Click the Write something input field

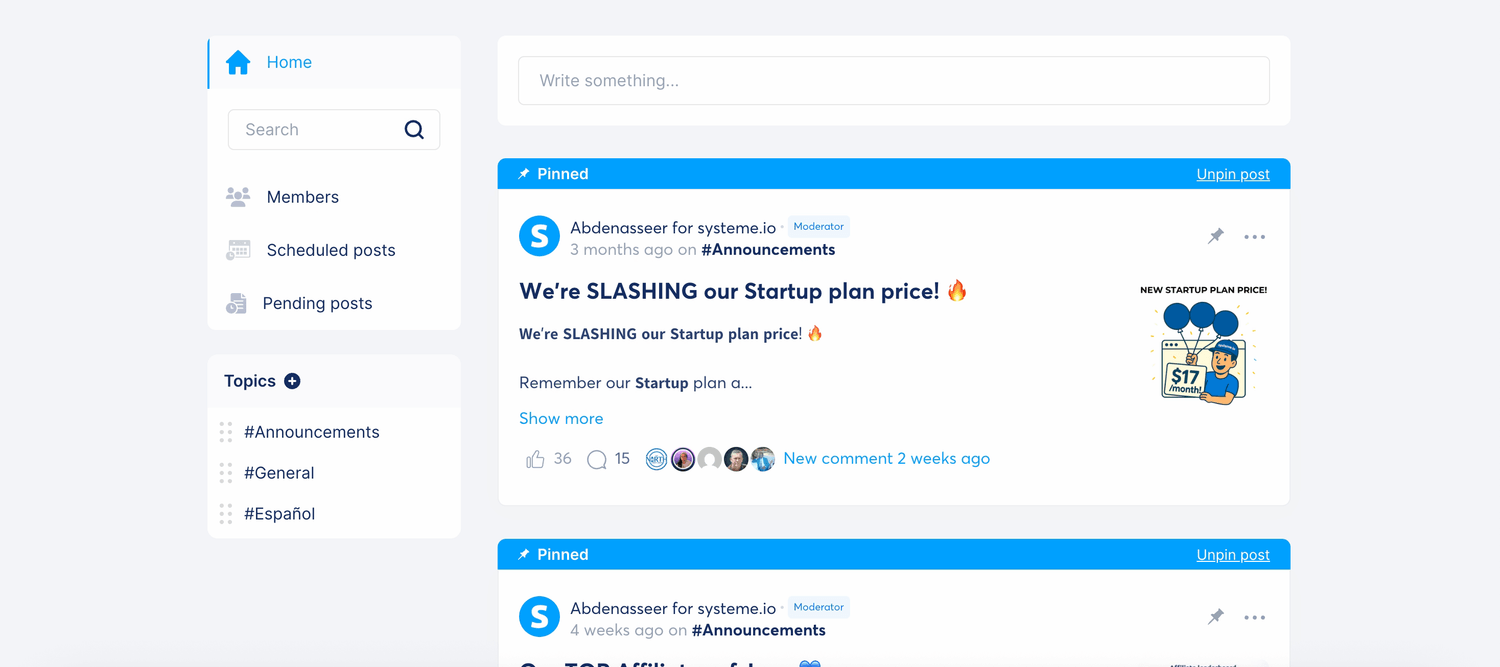coord(893,81)
